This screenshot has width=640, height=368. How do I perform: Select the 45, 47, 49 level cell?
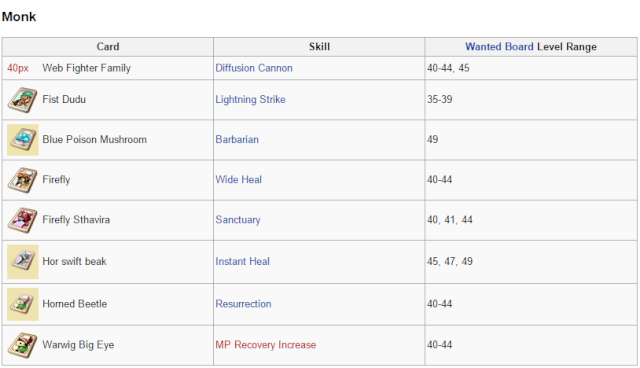click(531, 262)
